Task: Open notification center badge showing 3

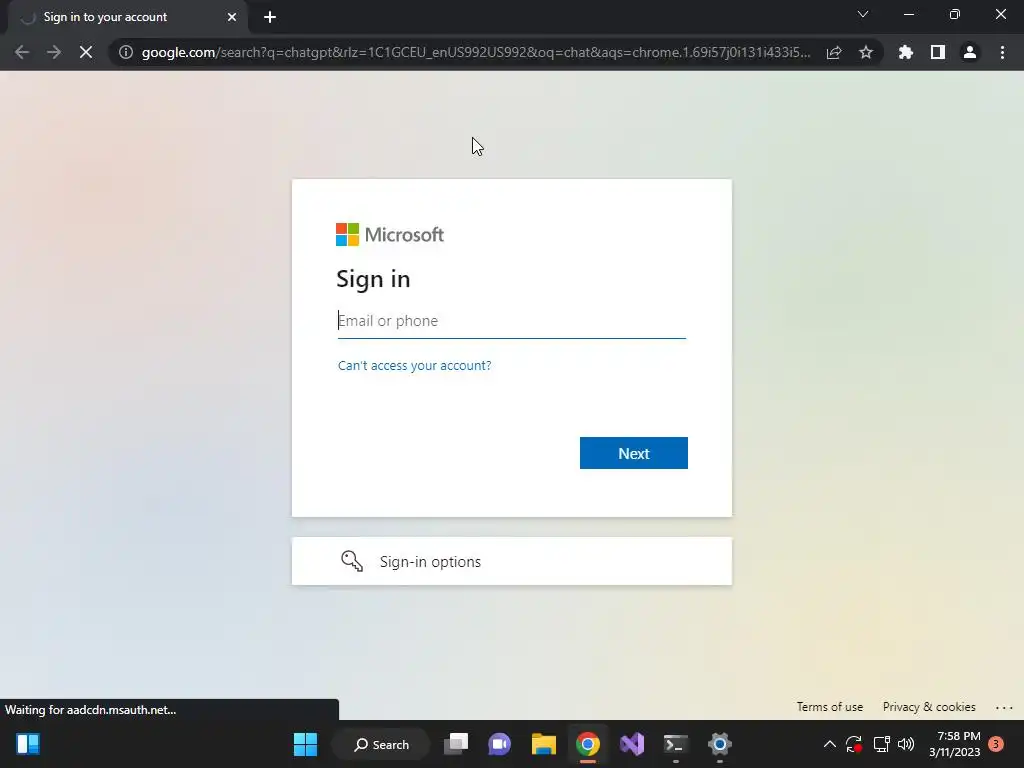Action: pos(996,744)
